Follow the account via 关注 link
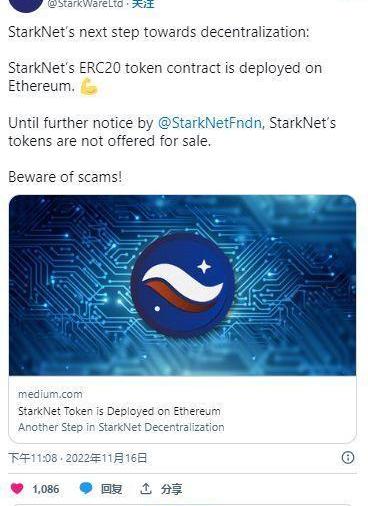Image resolution: width=368 pixels, height=506 pixels. point(143,4)
